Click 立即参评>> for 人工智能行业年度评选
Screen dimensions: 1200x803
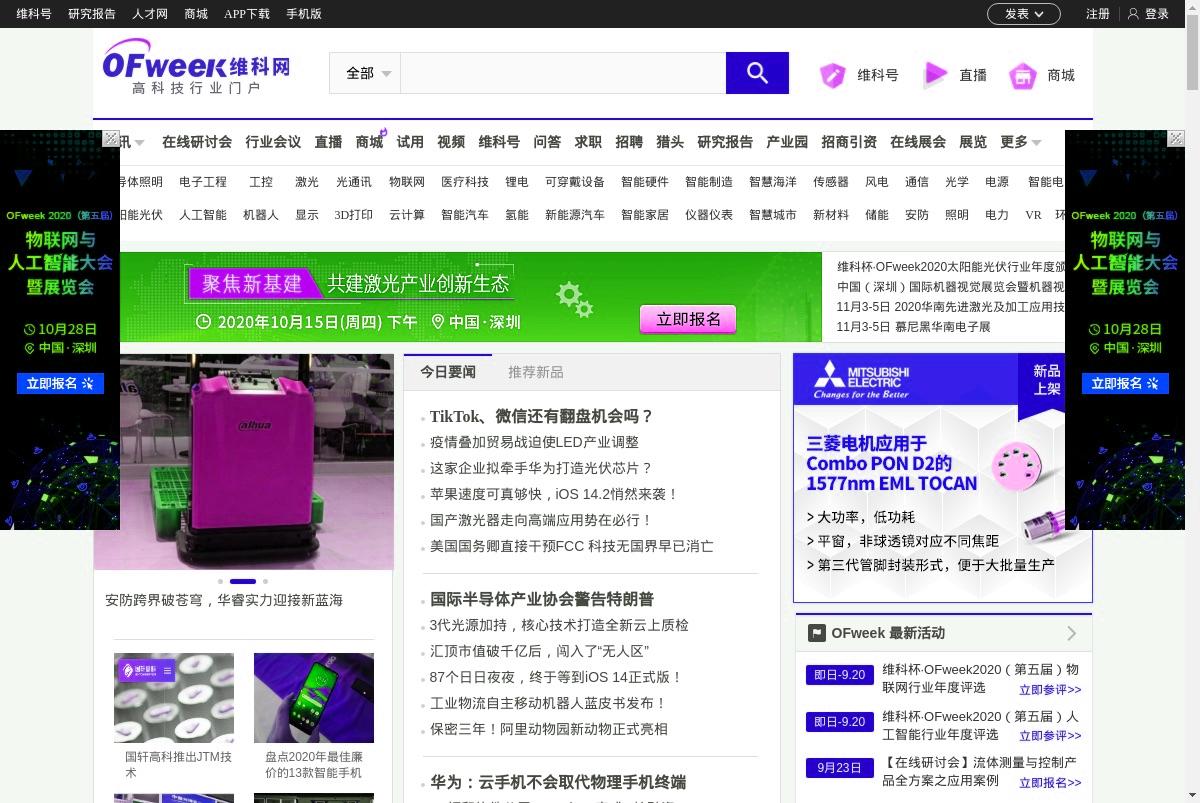coord(1050,736)
